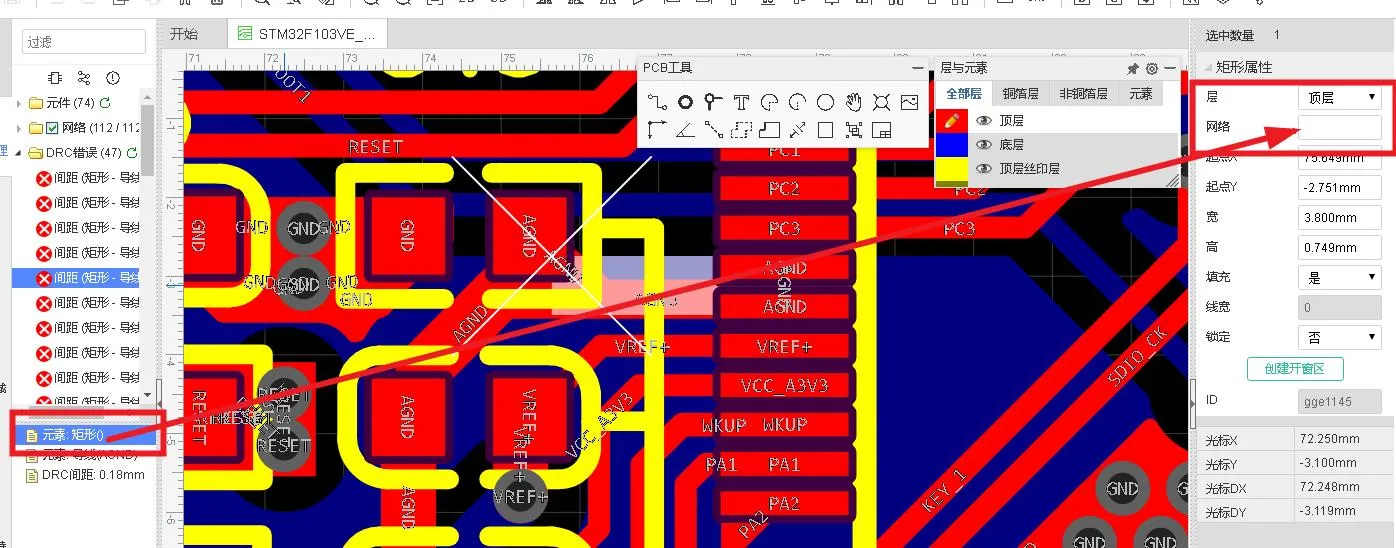
Task: Click the 创建开窗区 button
Action: point(1294,369)
